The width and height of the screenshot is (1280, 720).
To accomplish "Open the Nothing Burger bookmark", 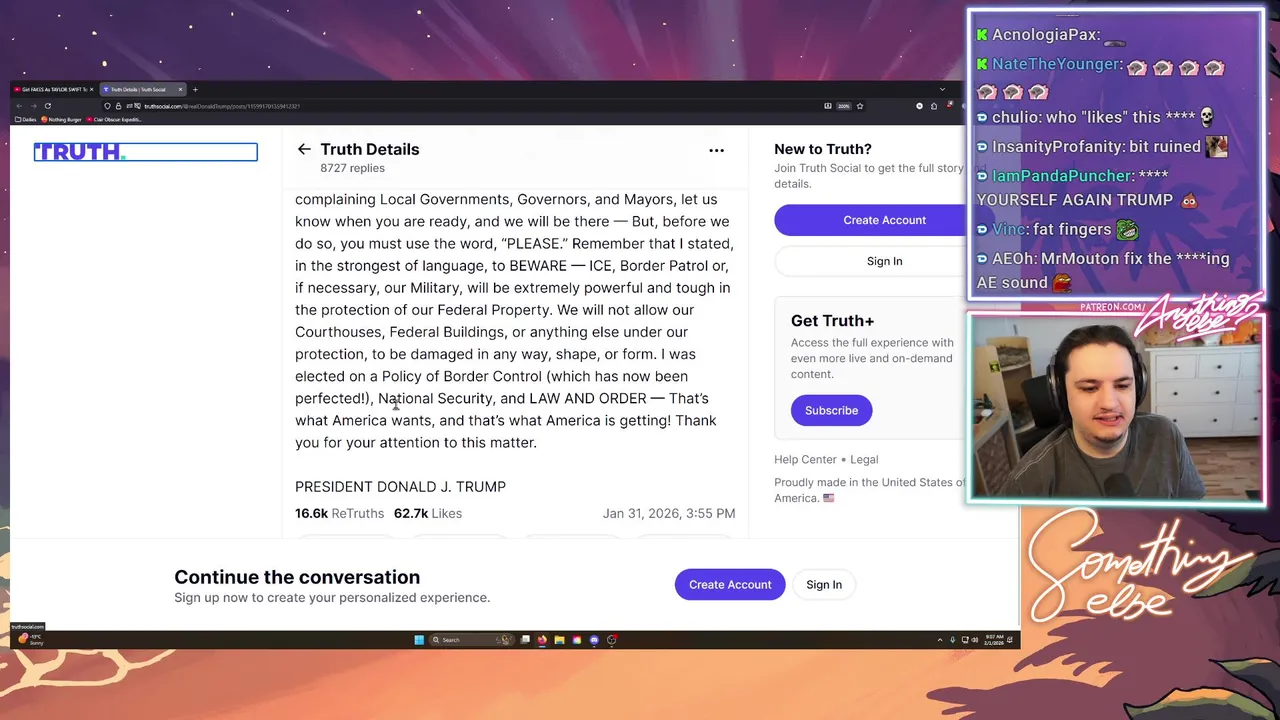I will click(x=61, y=119).
